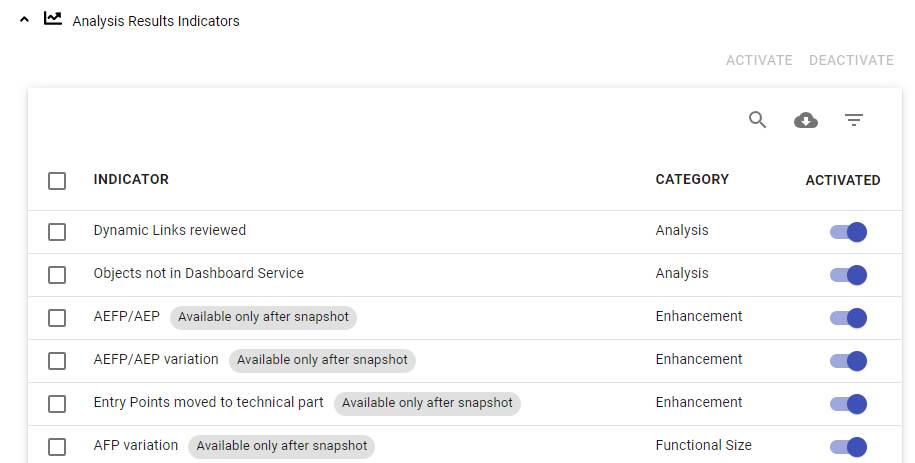Check the AFP variation row checkbox
This screenshot has width=915, height=463.
57,447
